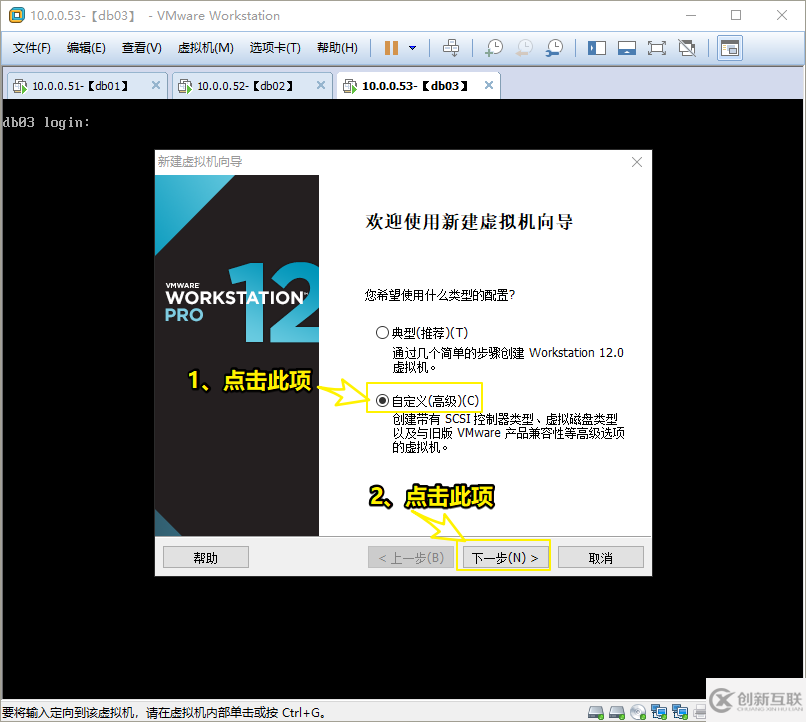Viewport: 806px width, 722px height.
Task: Click the 取消 button
Action: coord(601,557)
